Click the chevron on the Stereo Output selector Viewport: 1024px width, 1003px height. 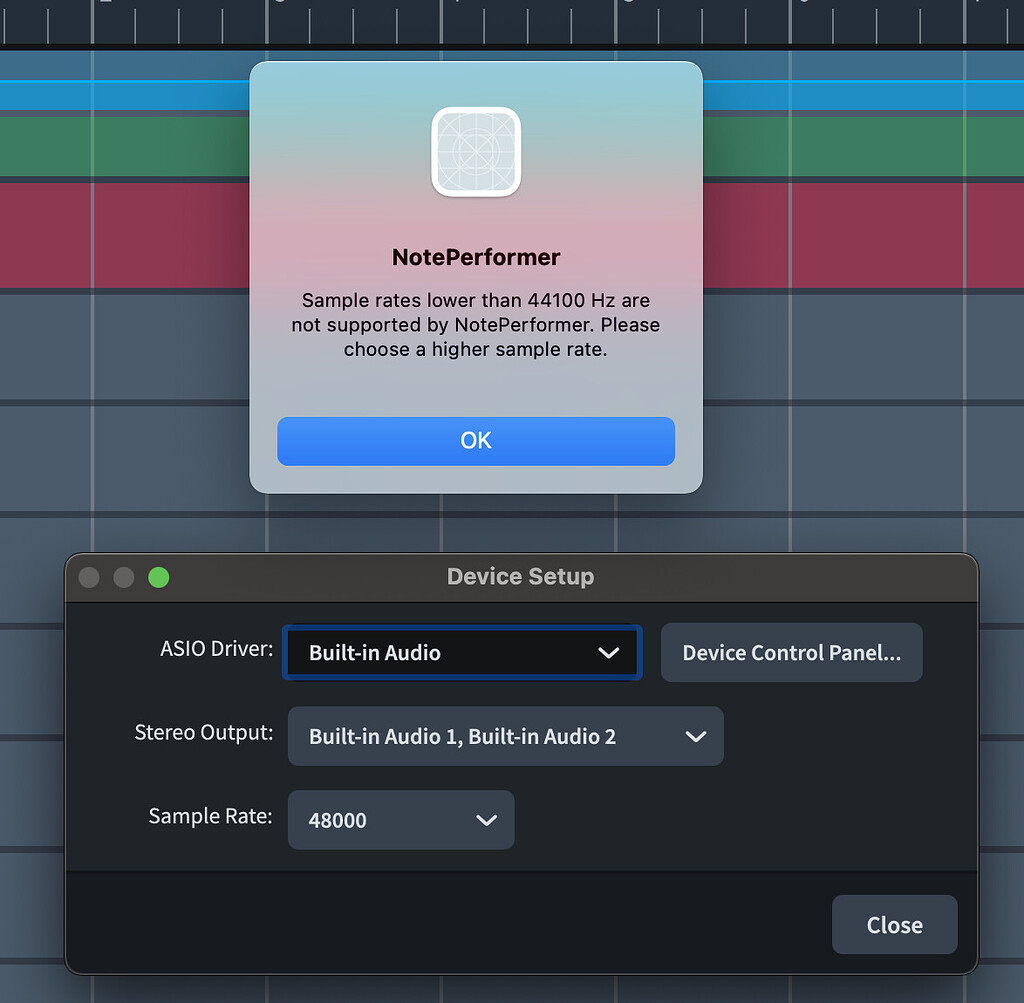coord(697,736)
